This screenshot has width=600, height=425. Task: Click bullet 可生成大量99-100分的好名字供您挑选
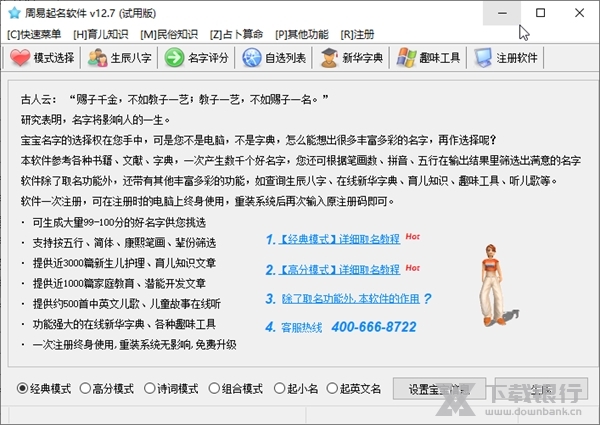tap(119, 223)
